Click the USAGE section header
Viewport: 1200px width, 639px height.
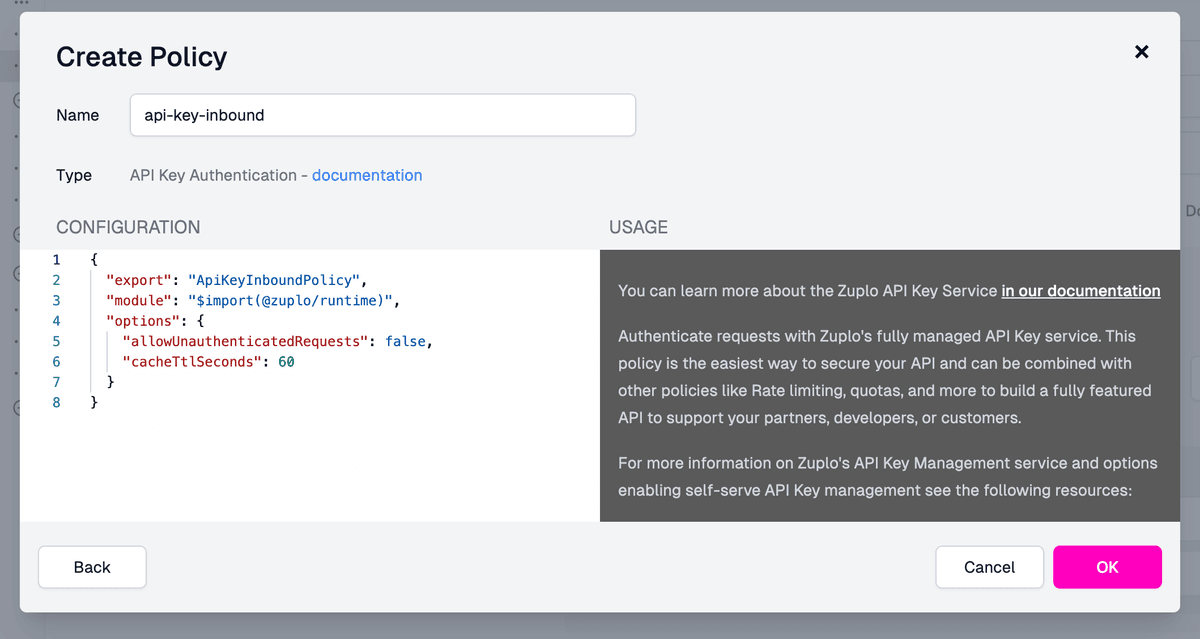(638, 227)
